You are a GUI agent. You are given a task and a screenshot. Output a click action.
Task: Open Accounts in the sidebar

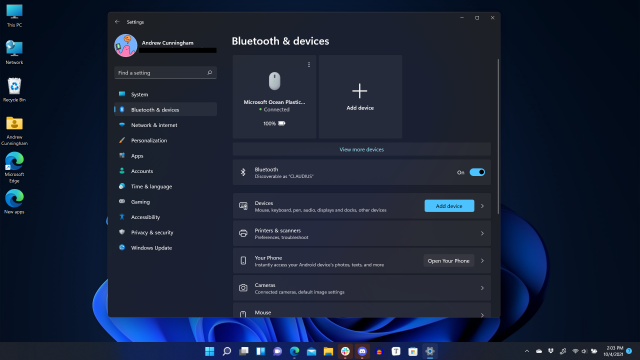(x=165, y=171)
